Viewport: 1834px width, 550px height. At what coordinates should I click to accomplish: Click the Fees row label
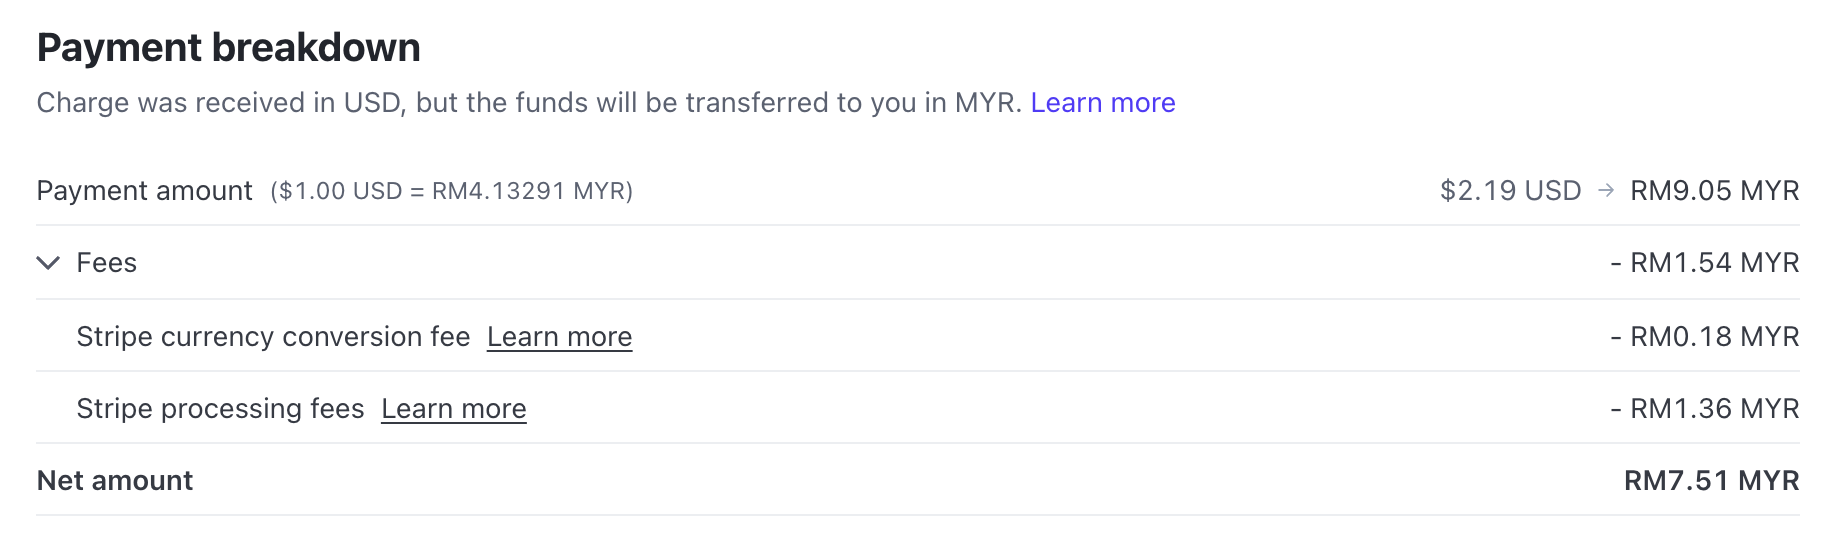106,263
